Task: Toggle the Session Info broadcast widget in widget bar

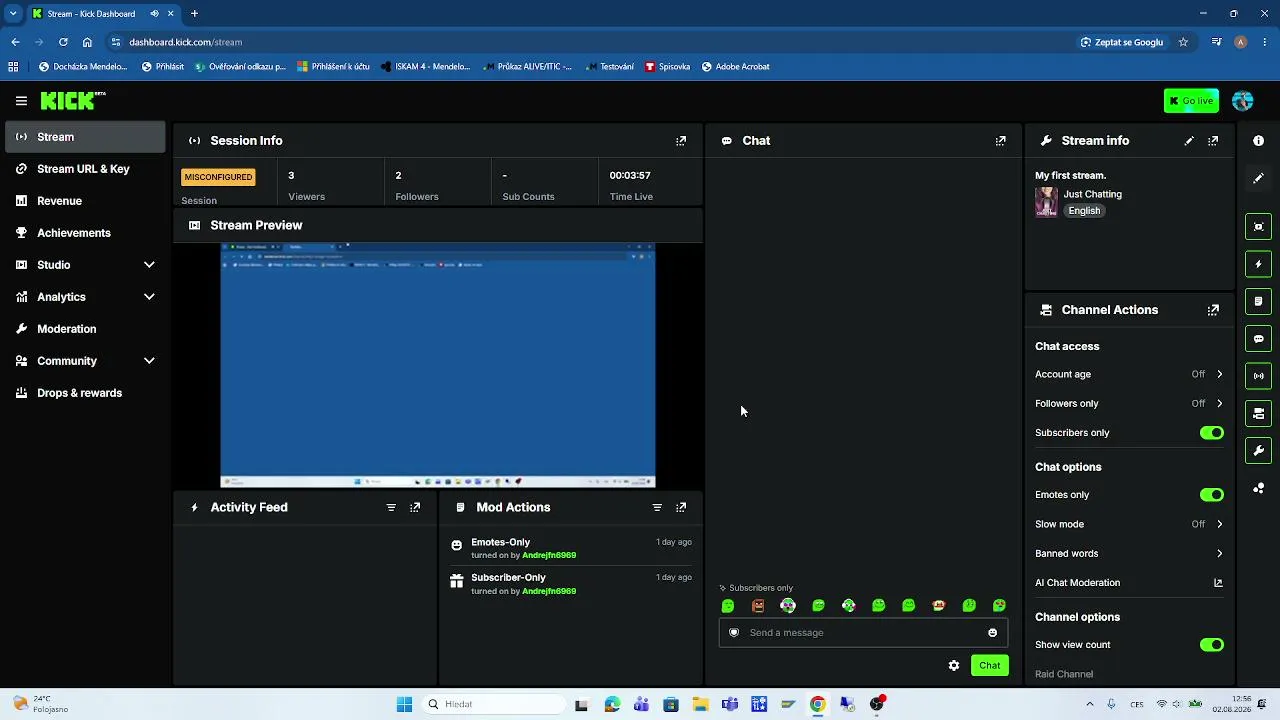Action: (1258, 376)
